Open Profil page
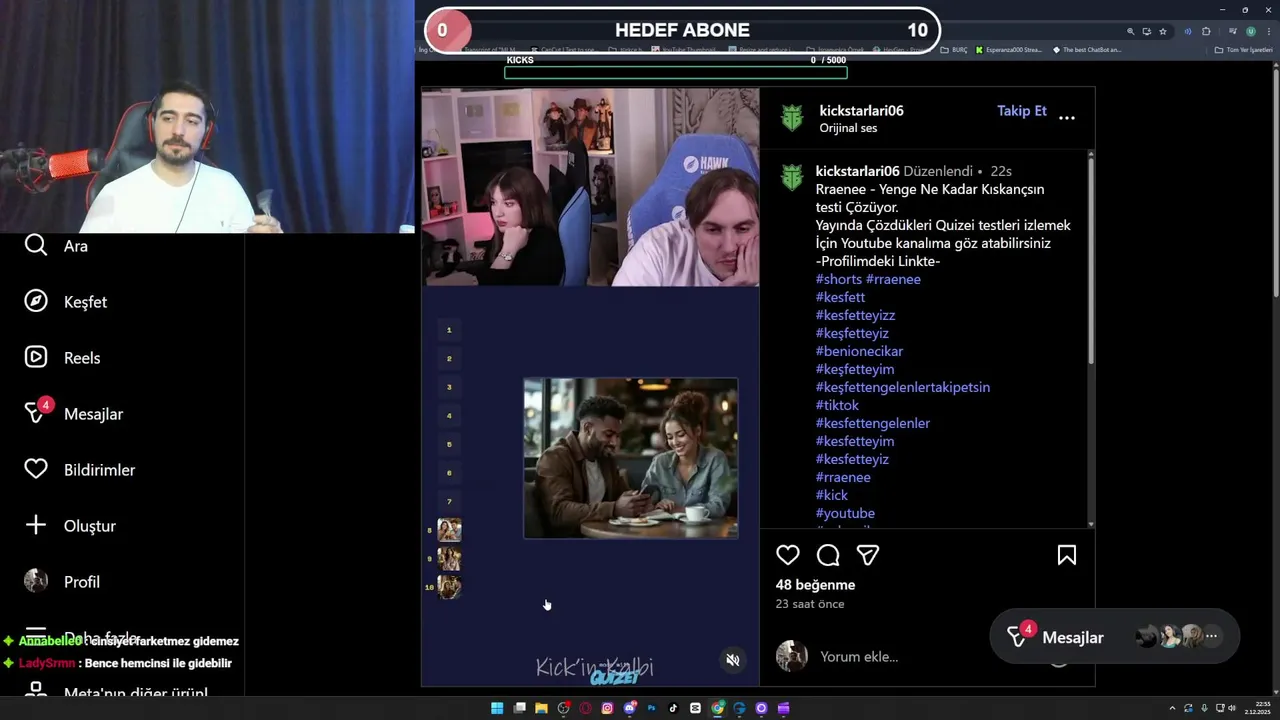This screenshot has width=1280, height=720. 61,582
